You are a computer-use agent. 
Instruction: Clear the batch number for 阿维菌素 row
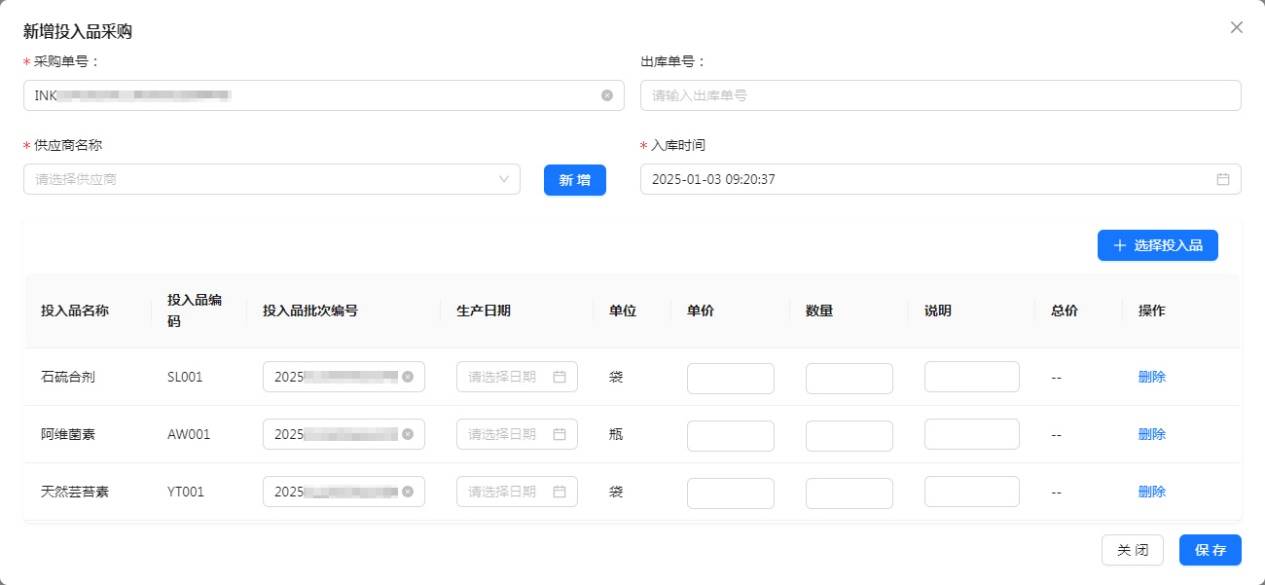point(407,435)
